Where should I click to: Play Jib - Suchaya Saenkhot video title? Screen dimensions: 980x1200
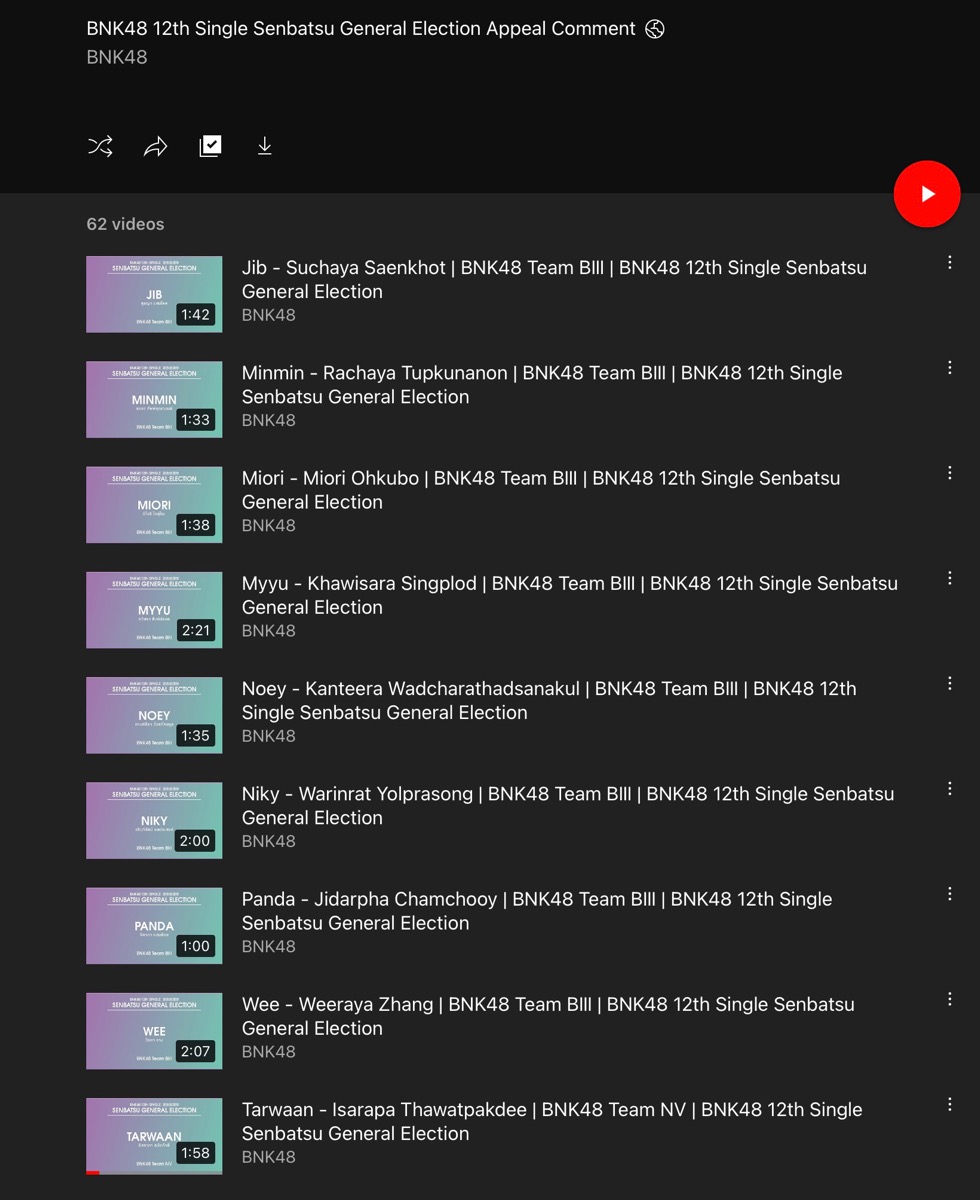(x=554, y=280)
